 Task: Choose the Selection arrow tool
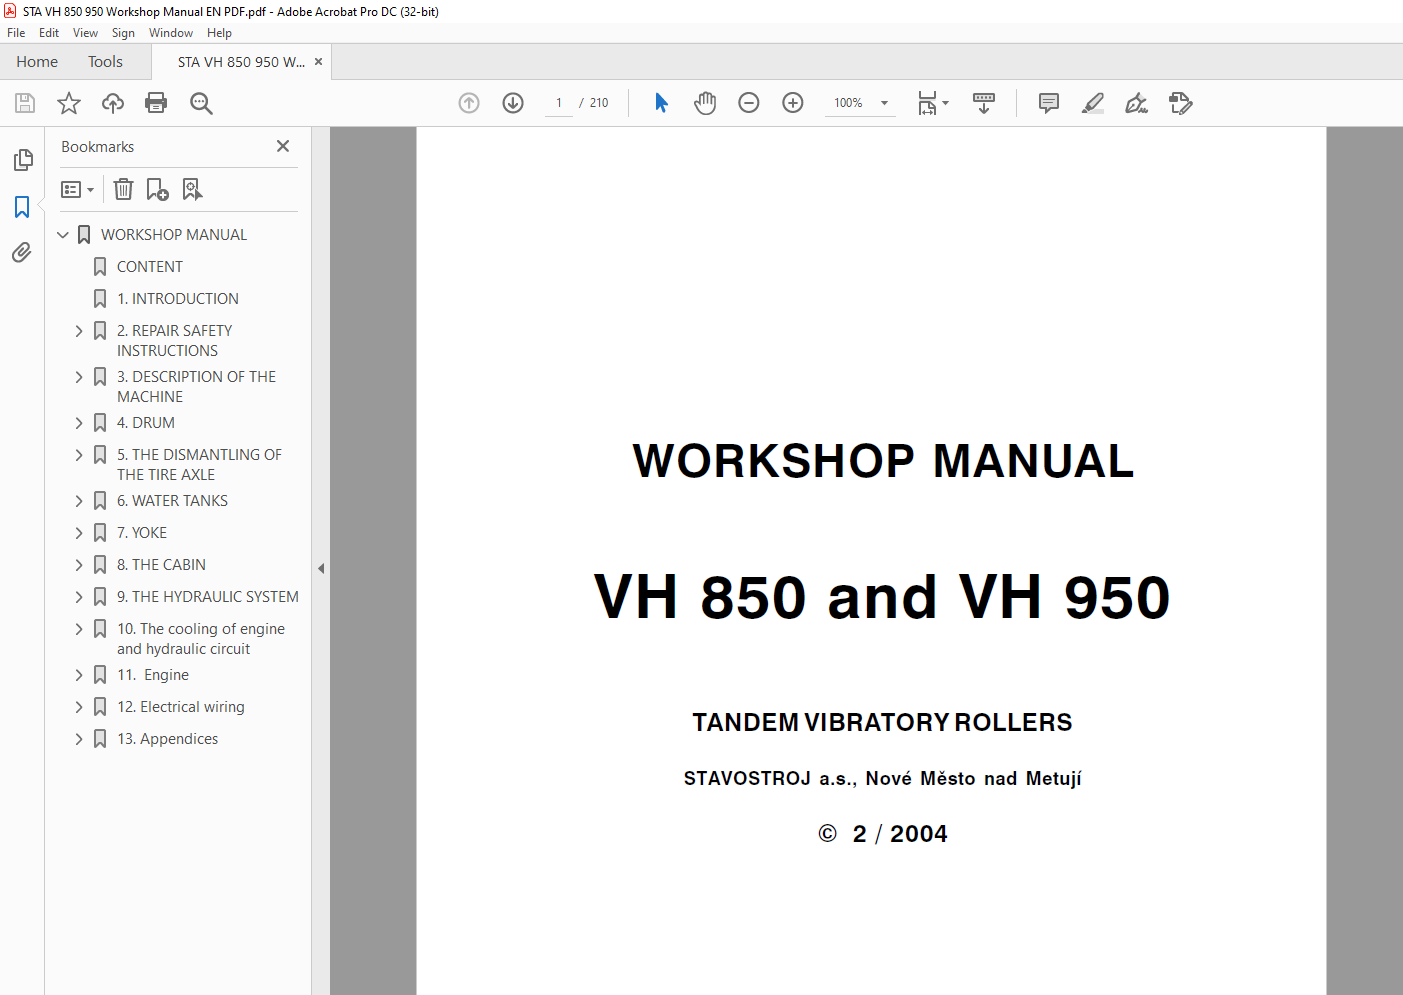(661, 103)
